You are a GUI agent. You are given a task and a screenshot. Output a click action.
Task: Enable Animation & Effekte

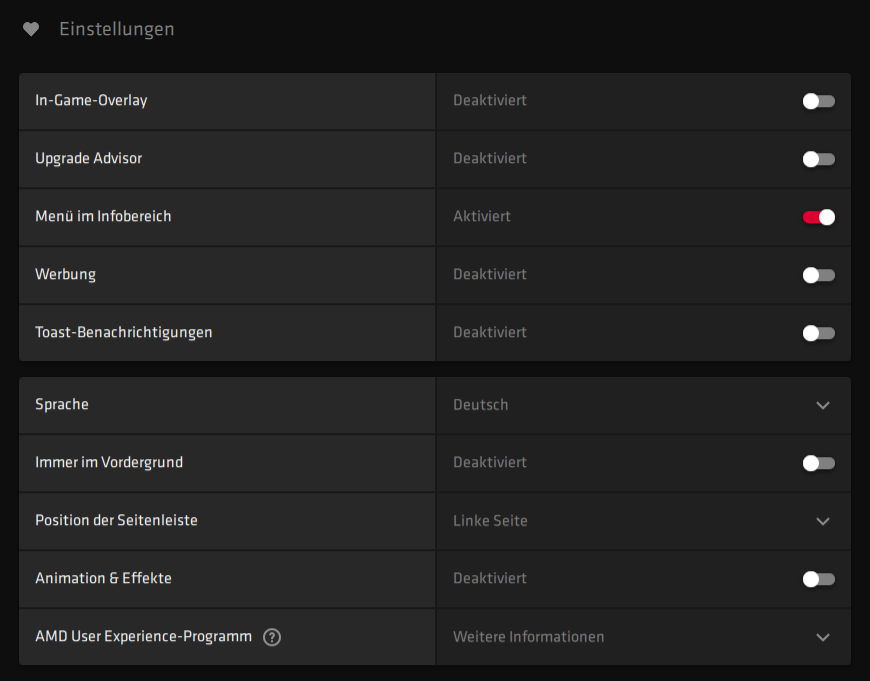tap(817, 579)
